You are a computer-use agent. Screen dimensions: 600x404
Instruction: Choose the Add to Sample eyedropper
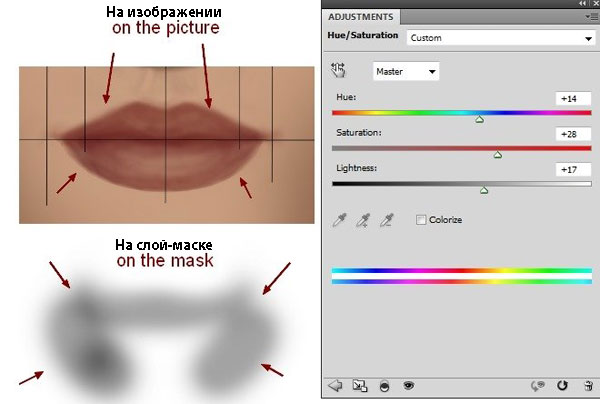pyautogui.click(x=363, y=220)
